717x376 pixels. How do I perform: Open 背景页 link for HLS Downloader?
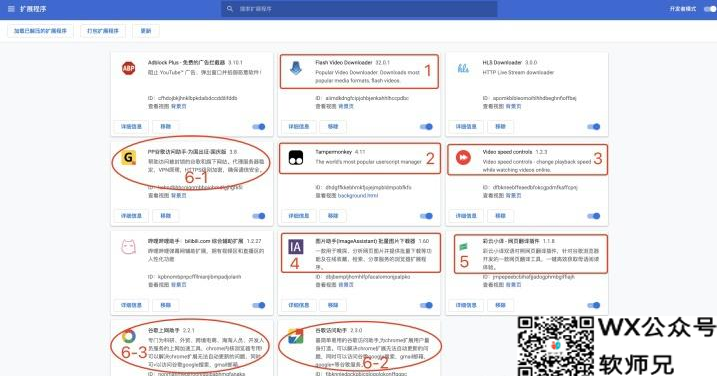(514, 106)
